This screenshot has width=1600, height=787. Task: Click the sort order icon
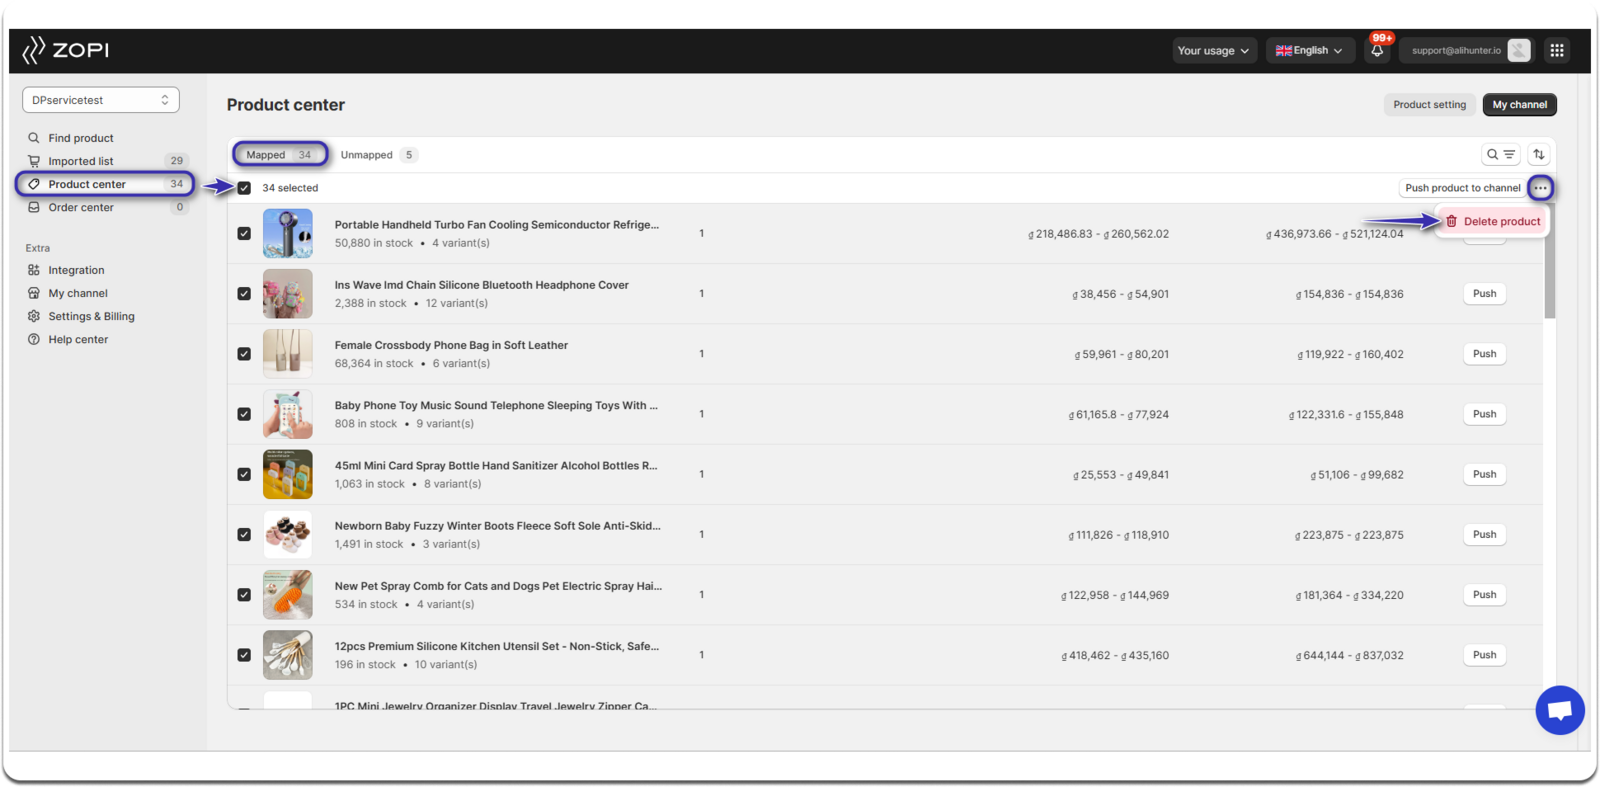pos(1539,155)
